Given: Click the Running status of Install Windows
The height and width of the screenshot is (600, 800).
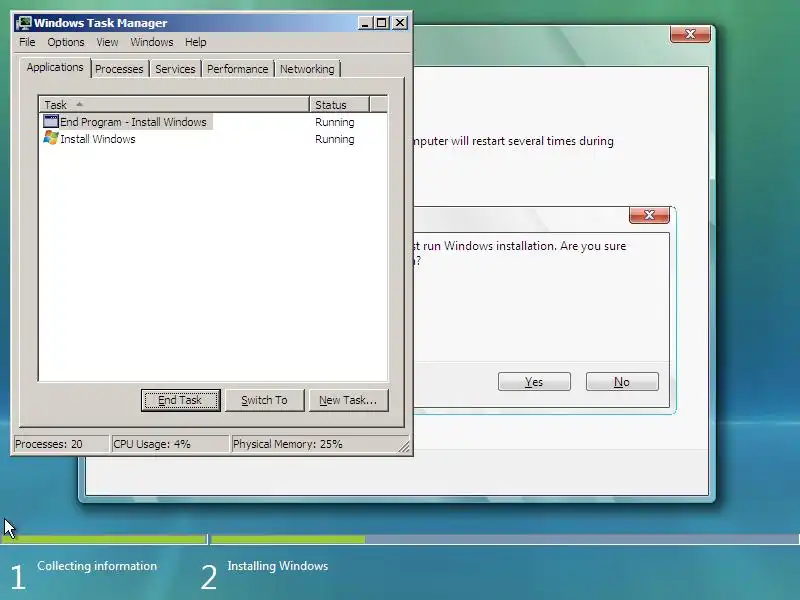Looking at the screenshot, I should 335,139.
